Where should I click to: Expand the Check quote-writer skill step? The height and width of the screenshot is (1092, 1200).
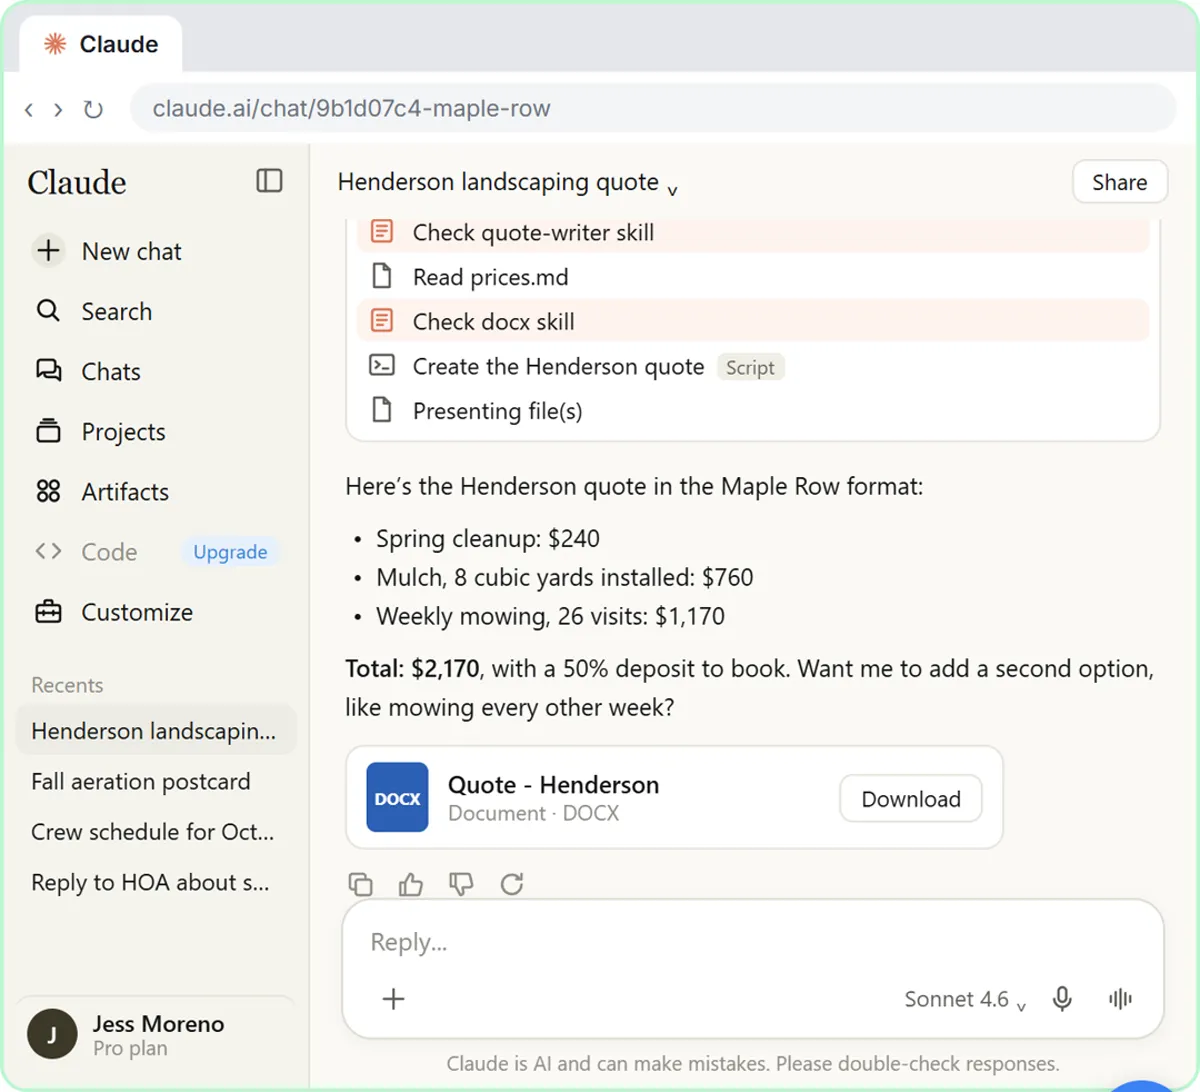click(753, 232)
